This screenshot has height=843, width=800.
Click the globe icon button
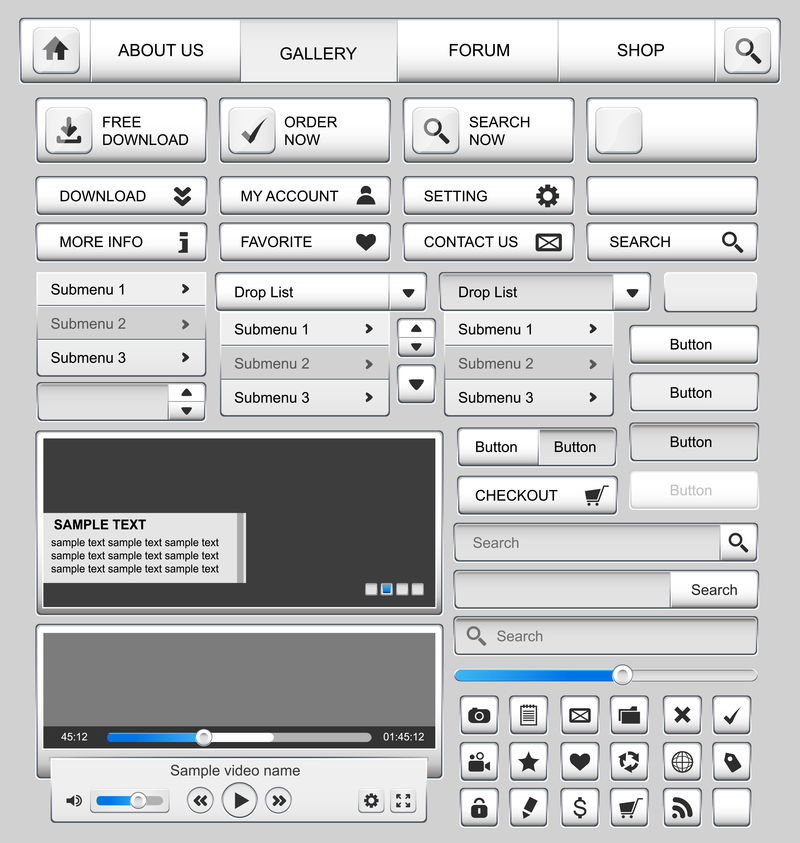[x=682, y=761]
